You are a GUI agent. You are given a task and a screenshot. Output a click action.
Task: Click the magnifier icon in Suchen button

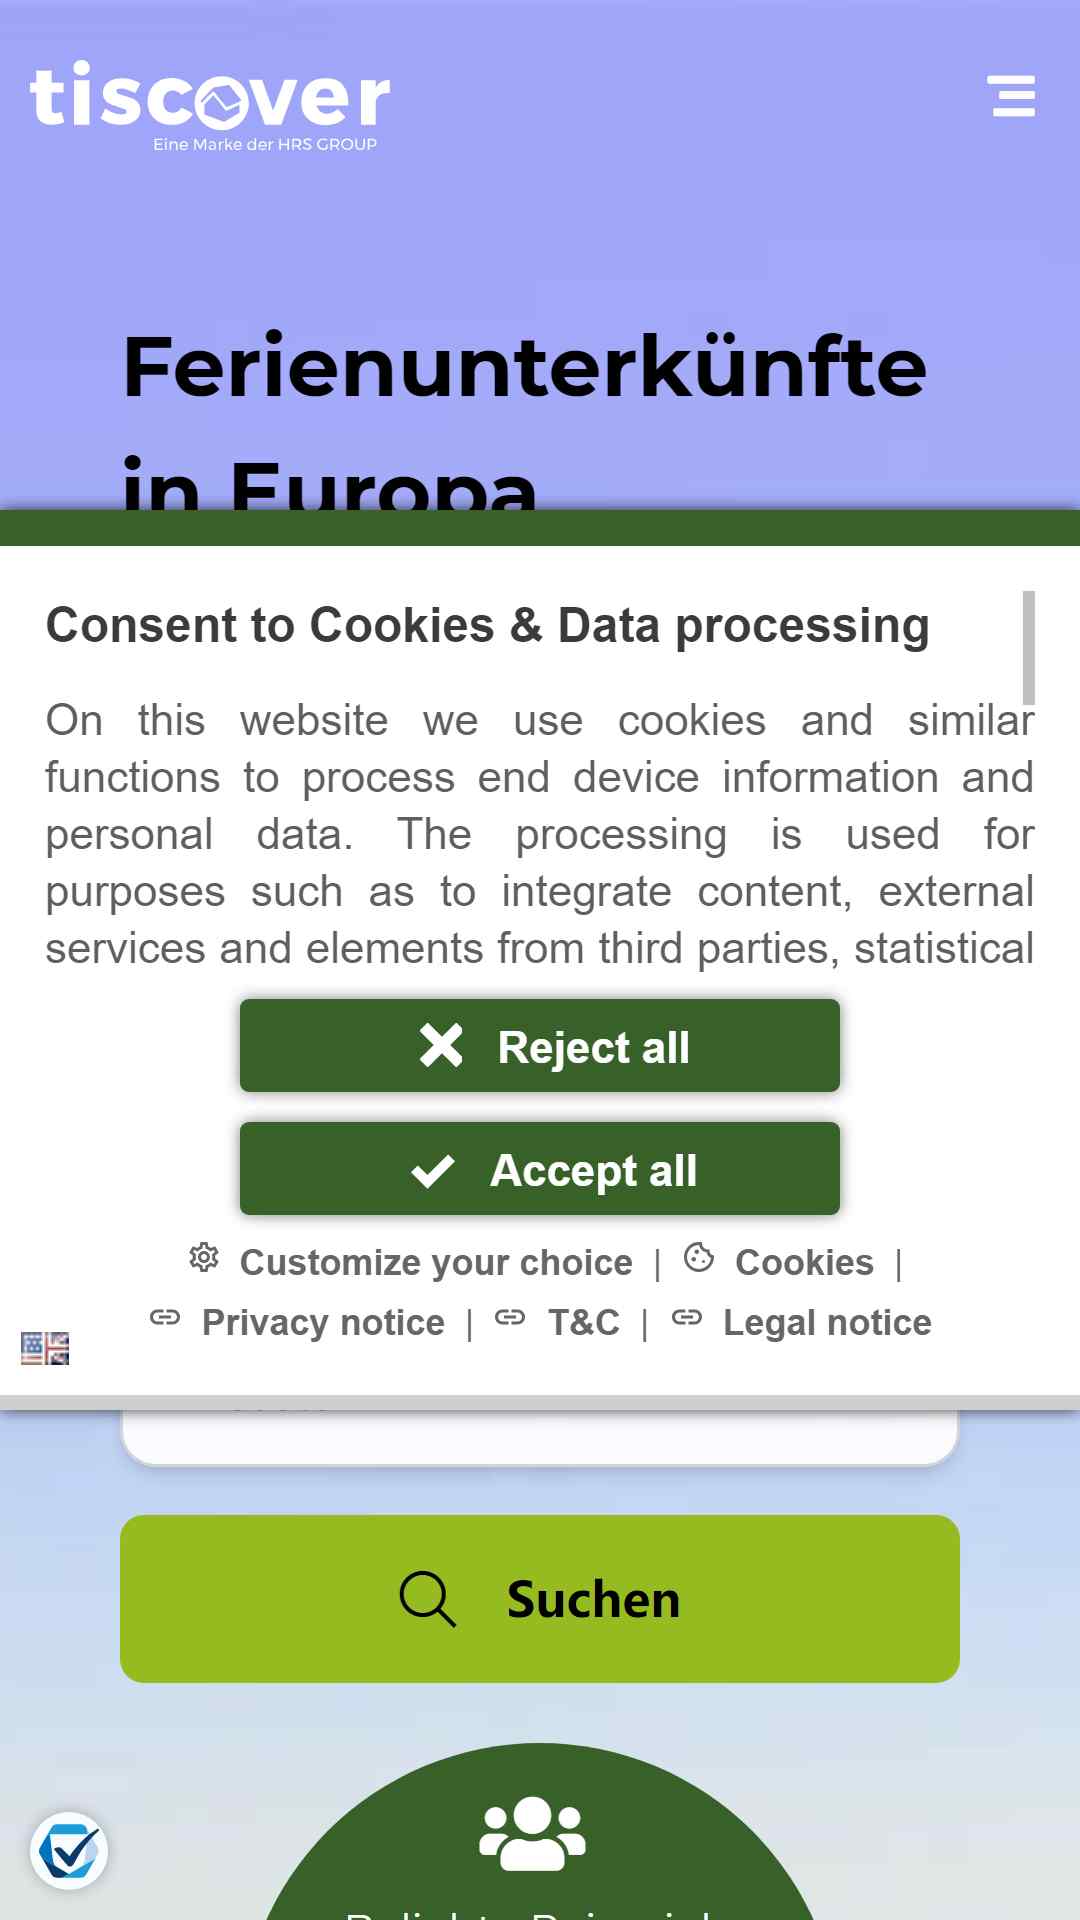428,1598
